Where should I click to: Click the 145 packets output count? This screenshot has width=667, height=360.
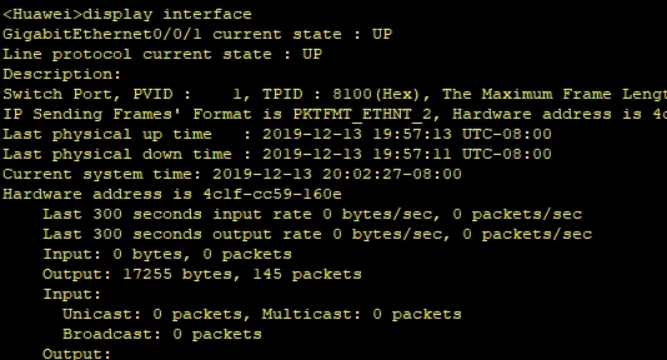click(x=307, y=274)
